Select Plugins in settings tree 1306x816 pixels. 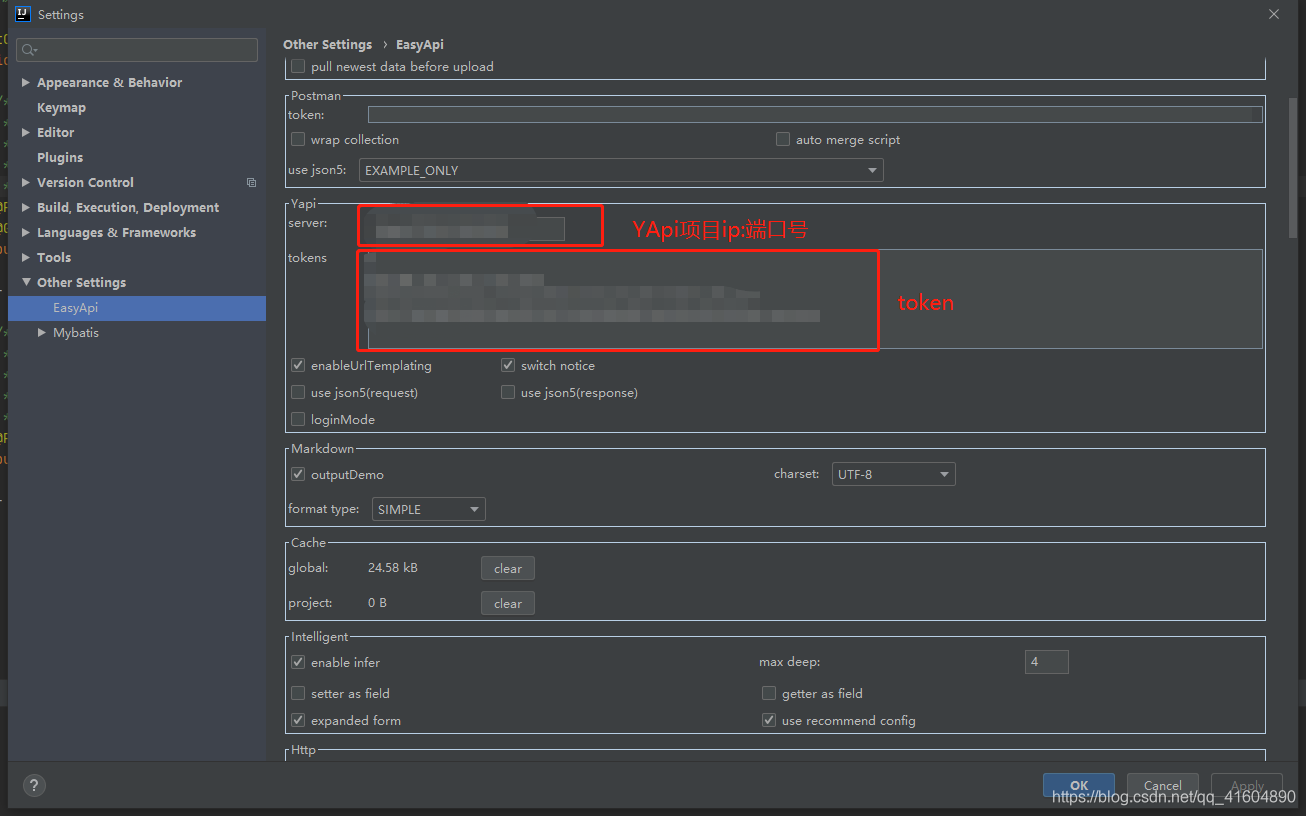point(60,158)
